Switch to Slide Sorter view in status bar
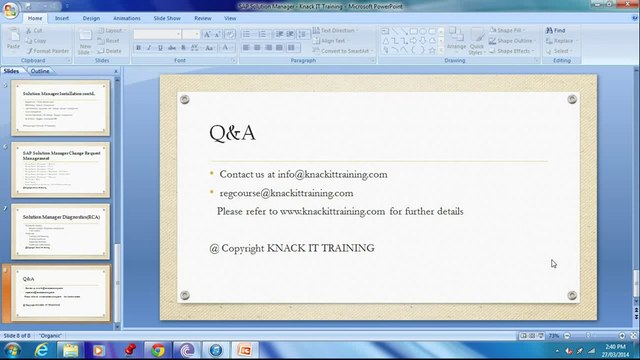Image resolution: width=640 pixels, height=360 pixels. click(532, 336)
